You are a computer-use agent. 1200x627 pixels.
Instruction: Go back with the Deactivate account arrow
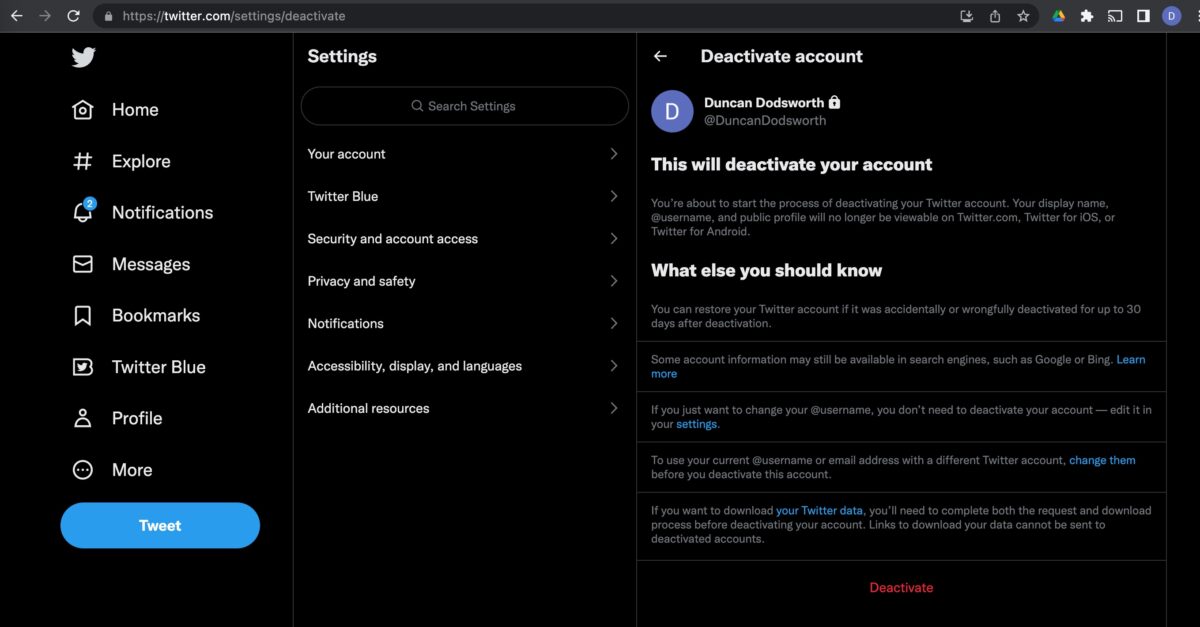660,57
